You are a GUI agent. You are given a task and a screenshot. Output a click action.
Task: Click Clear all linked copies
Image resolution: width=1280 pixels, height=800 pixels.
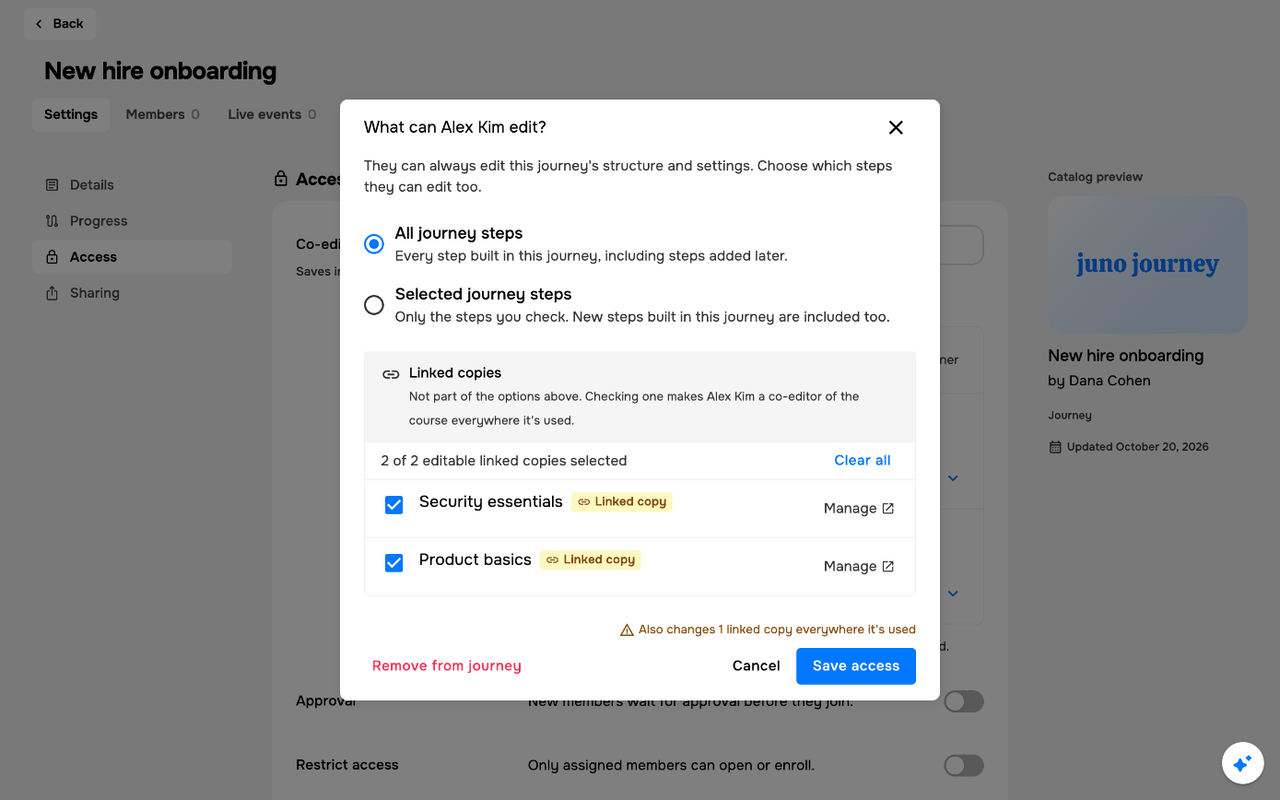tap(862, 460)
